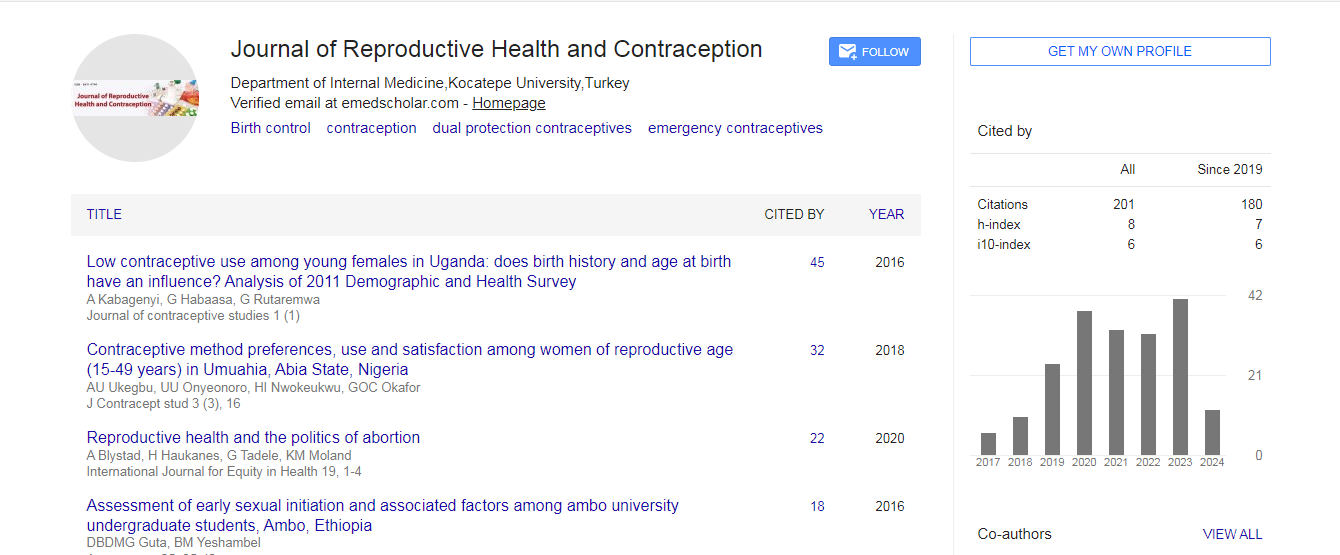
Task: Click the 32 citation count link
Action: 817,351
